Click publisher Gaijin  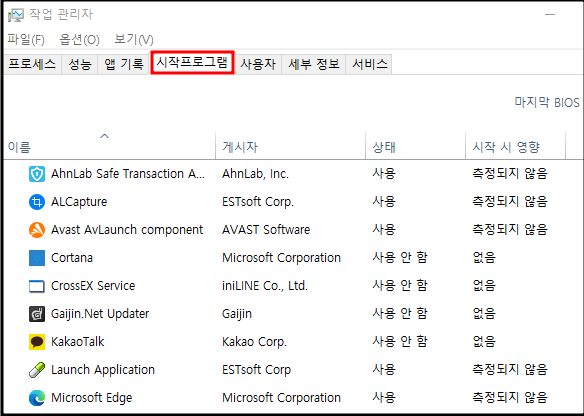pyautogui.click(x=237, y=314)
